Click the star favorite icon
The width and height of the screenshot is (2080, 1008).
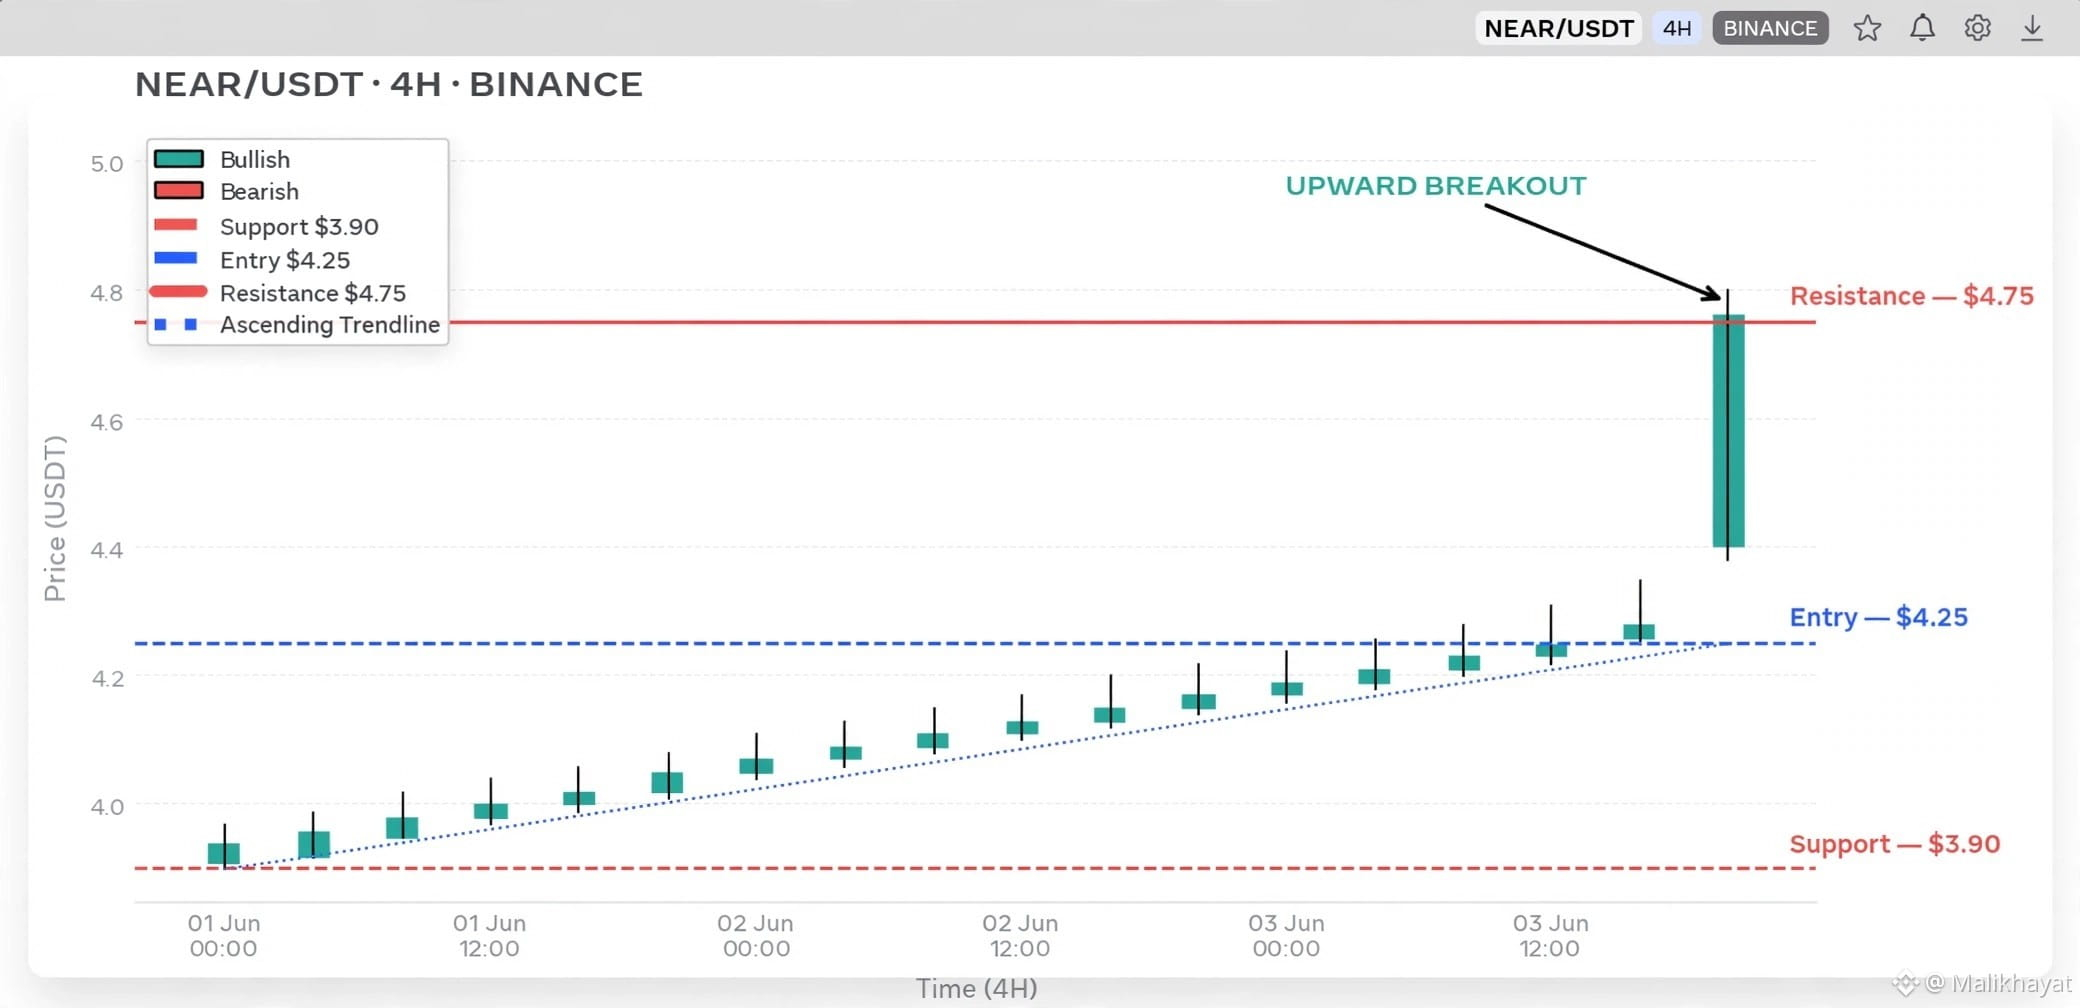[x=1867, y=28]
